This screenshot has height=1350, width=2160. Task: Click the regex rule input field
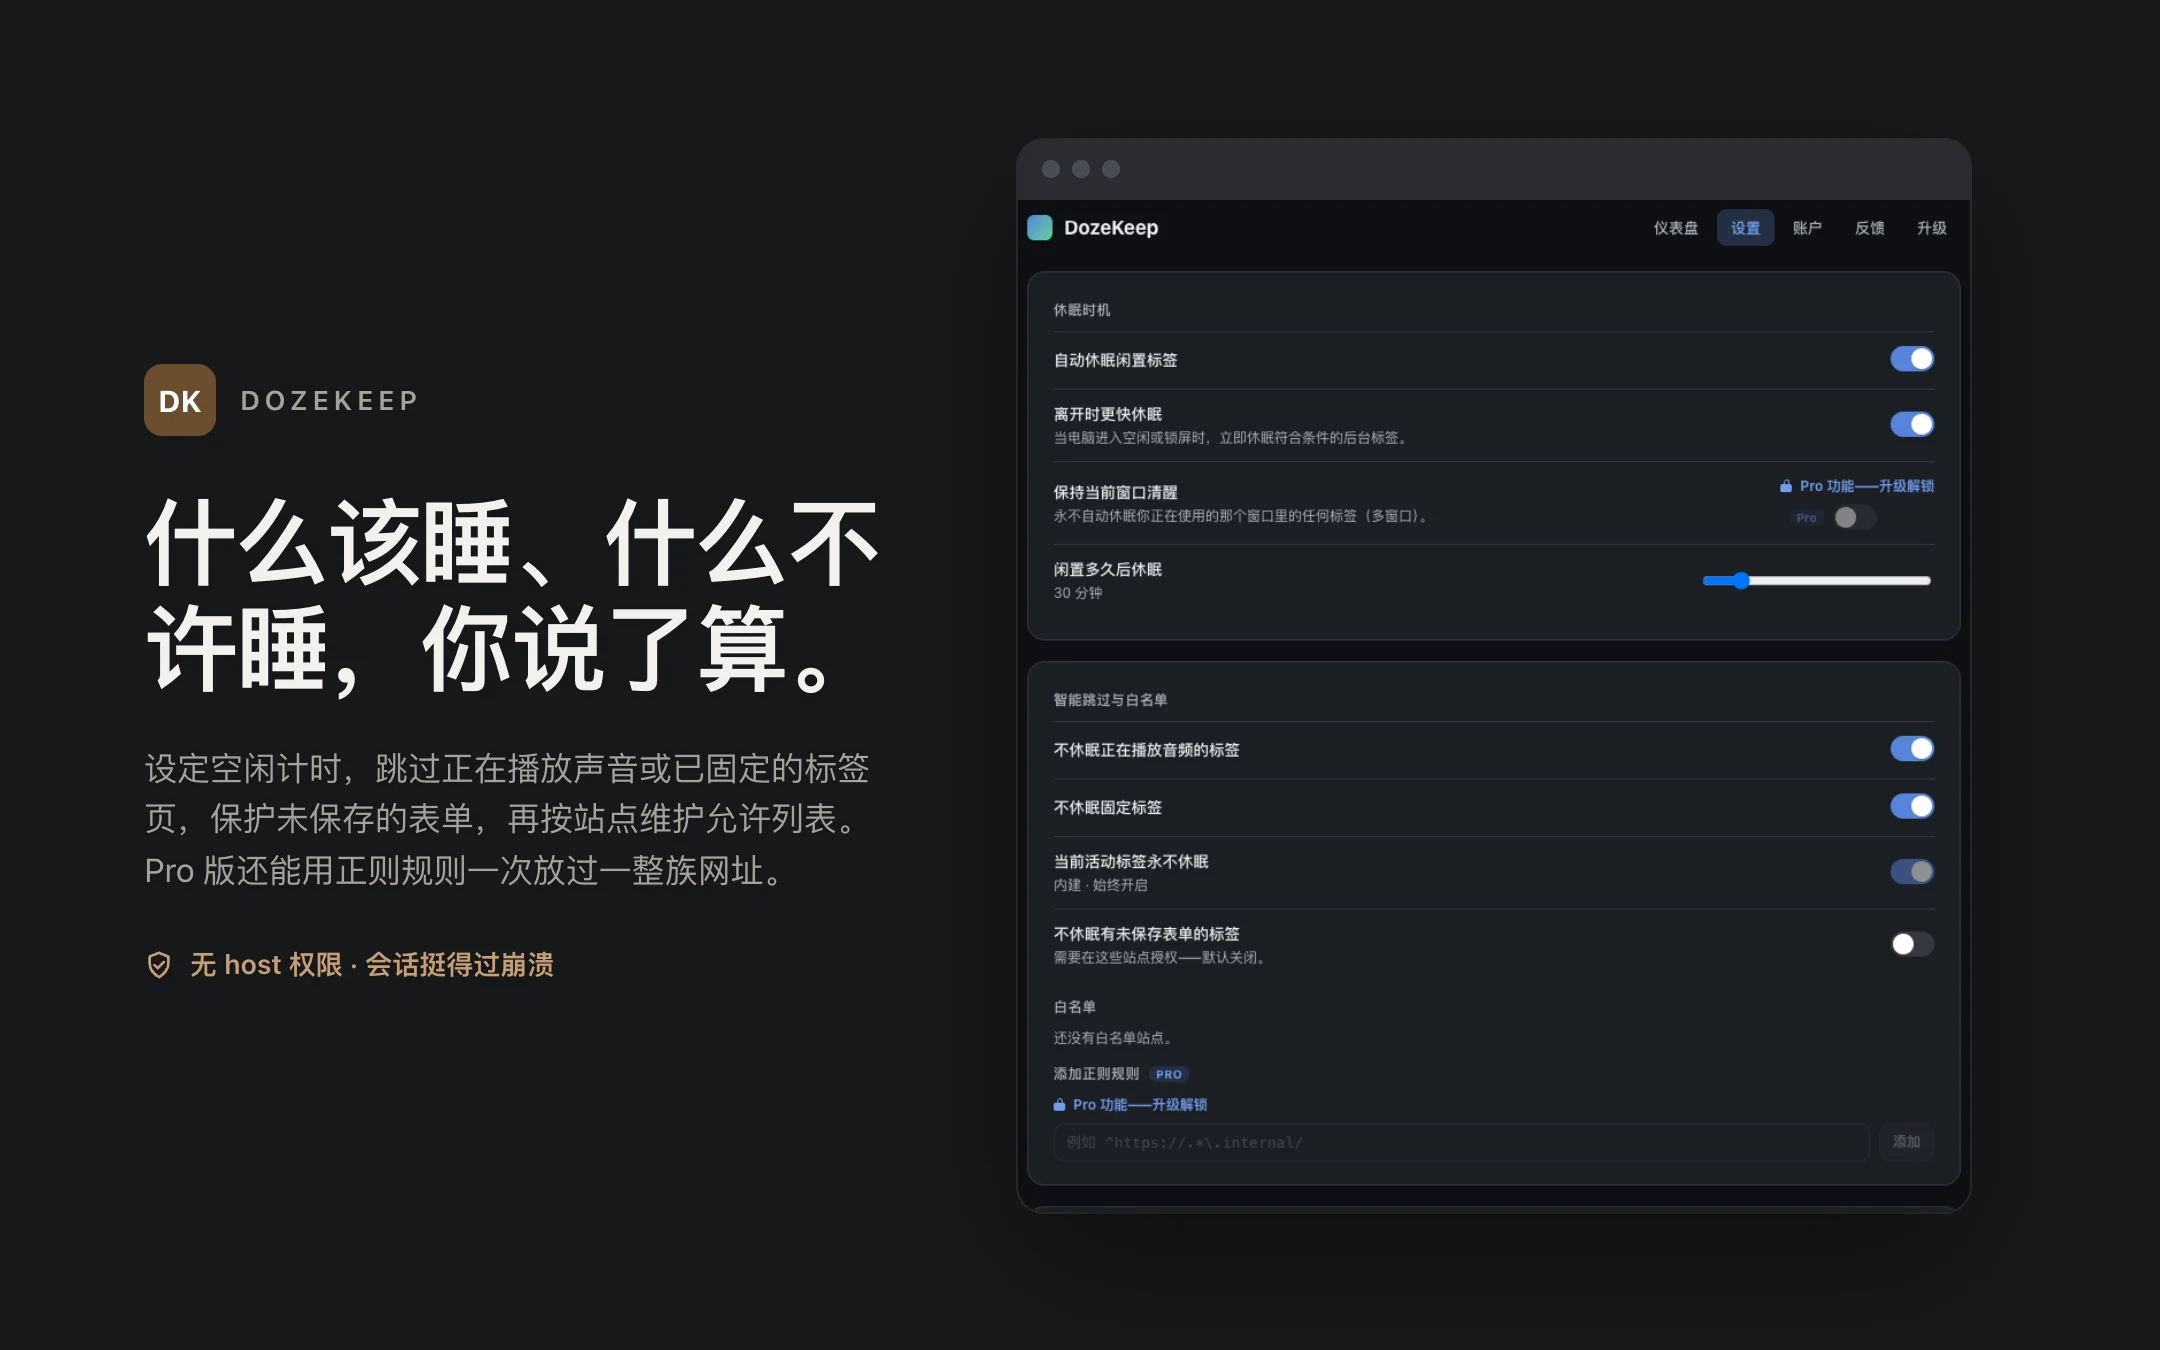pos(1461,1142)
